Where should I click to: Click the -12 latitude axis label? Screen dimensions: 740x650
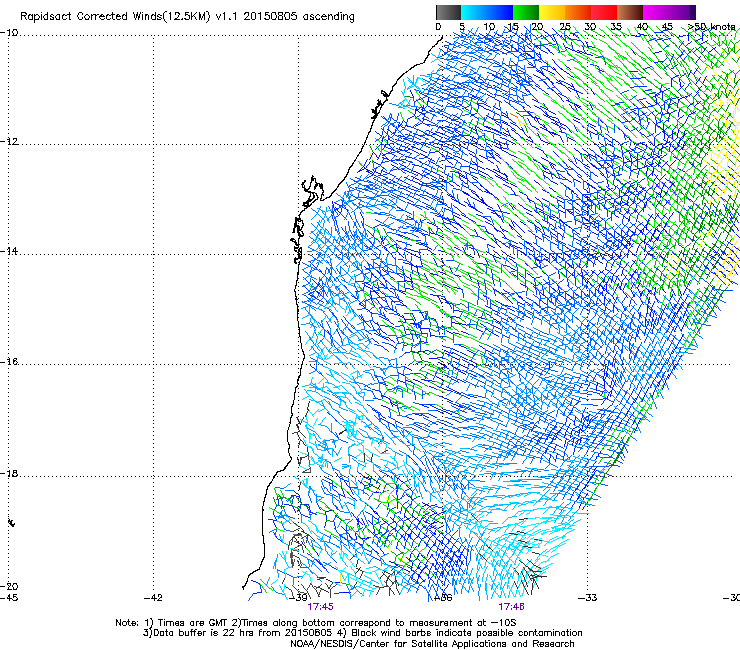pyautogui.click(x=9, y=142)
